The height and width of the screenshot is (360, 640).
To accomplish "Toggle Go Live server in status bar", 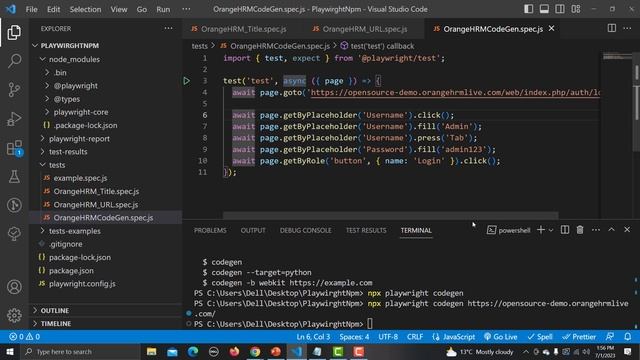I will [x=500, y=337].
